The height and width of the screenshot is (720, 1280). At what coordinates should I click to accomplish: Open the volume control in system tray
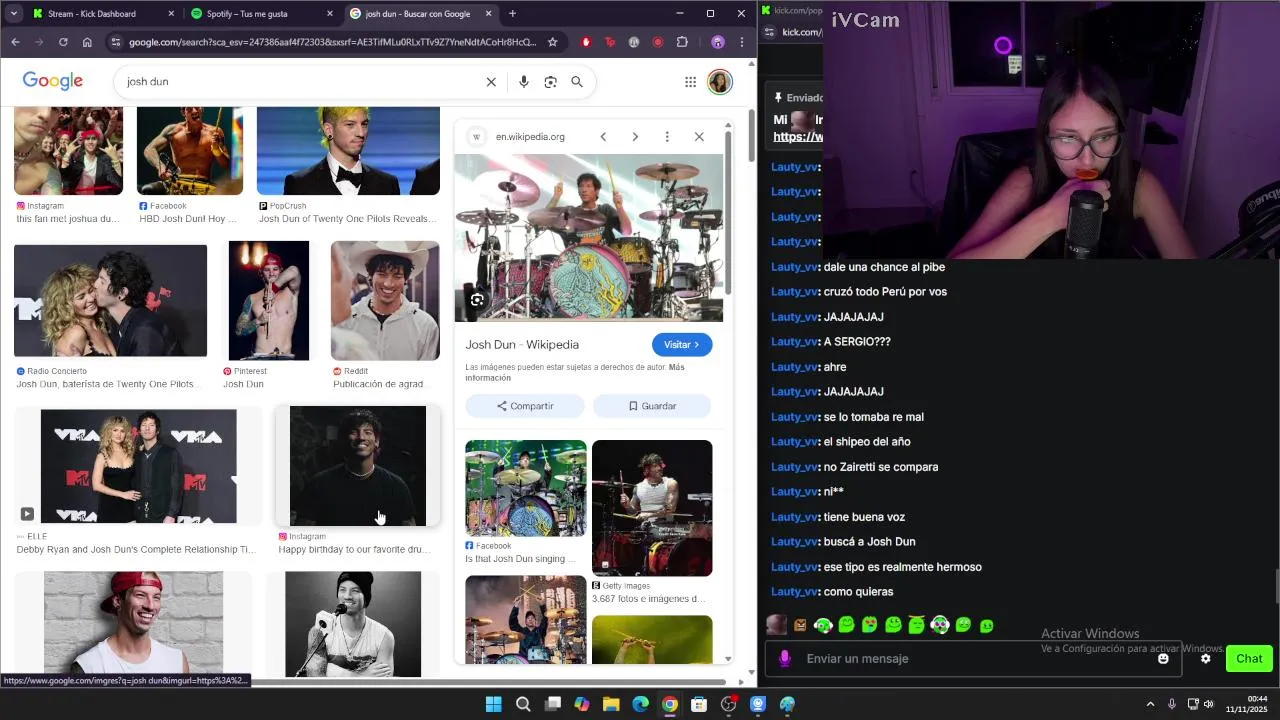click(1209, 704)
